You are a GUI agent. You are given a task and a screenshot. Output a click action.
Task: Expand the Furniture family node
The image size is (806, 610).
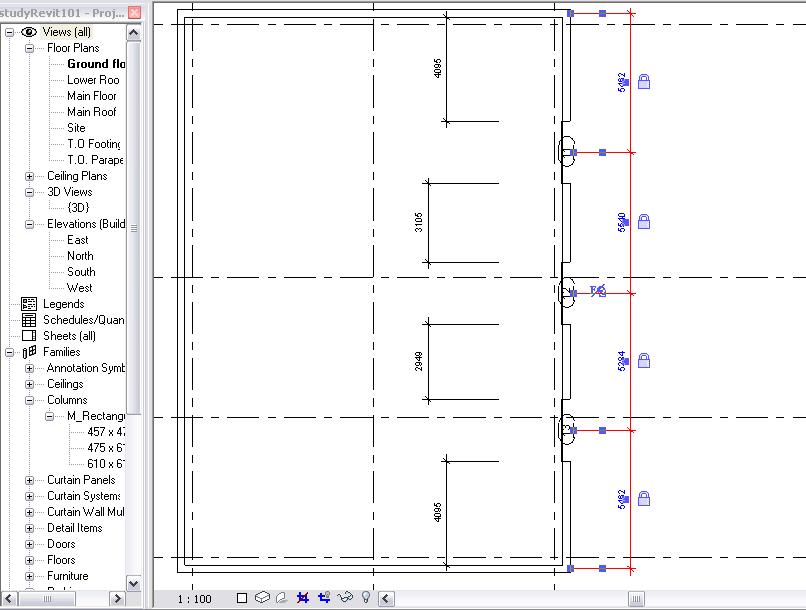pos(29,577)
